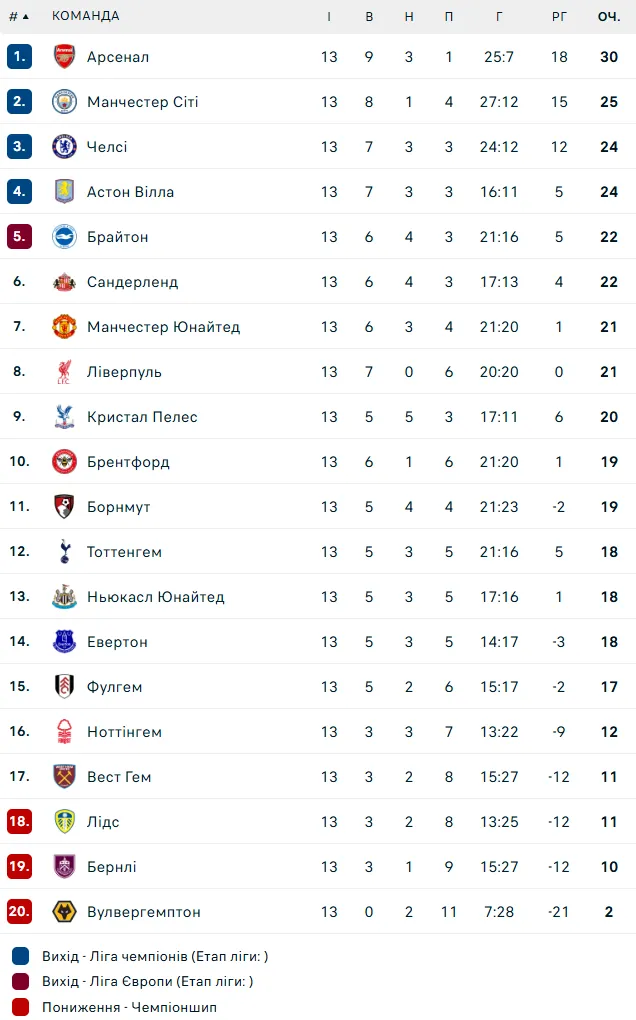Sort standings by ОЧ. points column
This screenshot has height=1020, width=636.
click(609, 16)
